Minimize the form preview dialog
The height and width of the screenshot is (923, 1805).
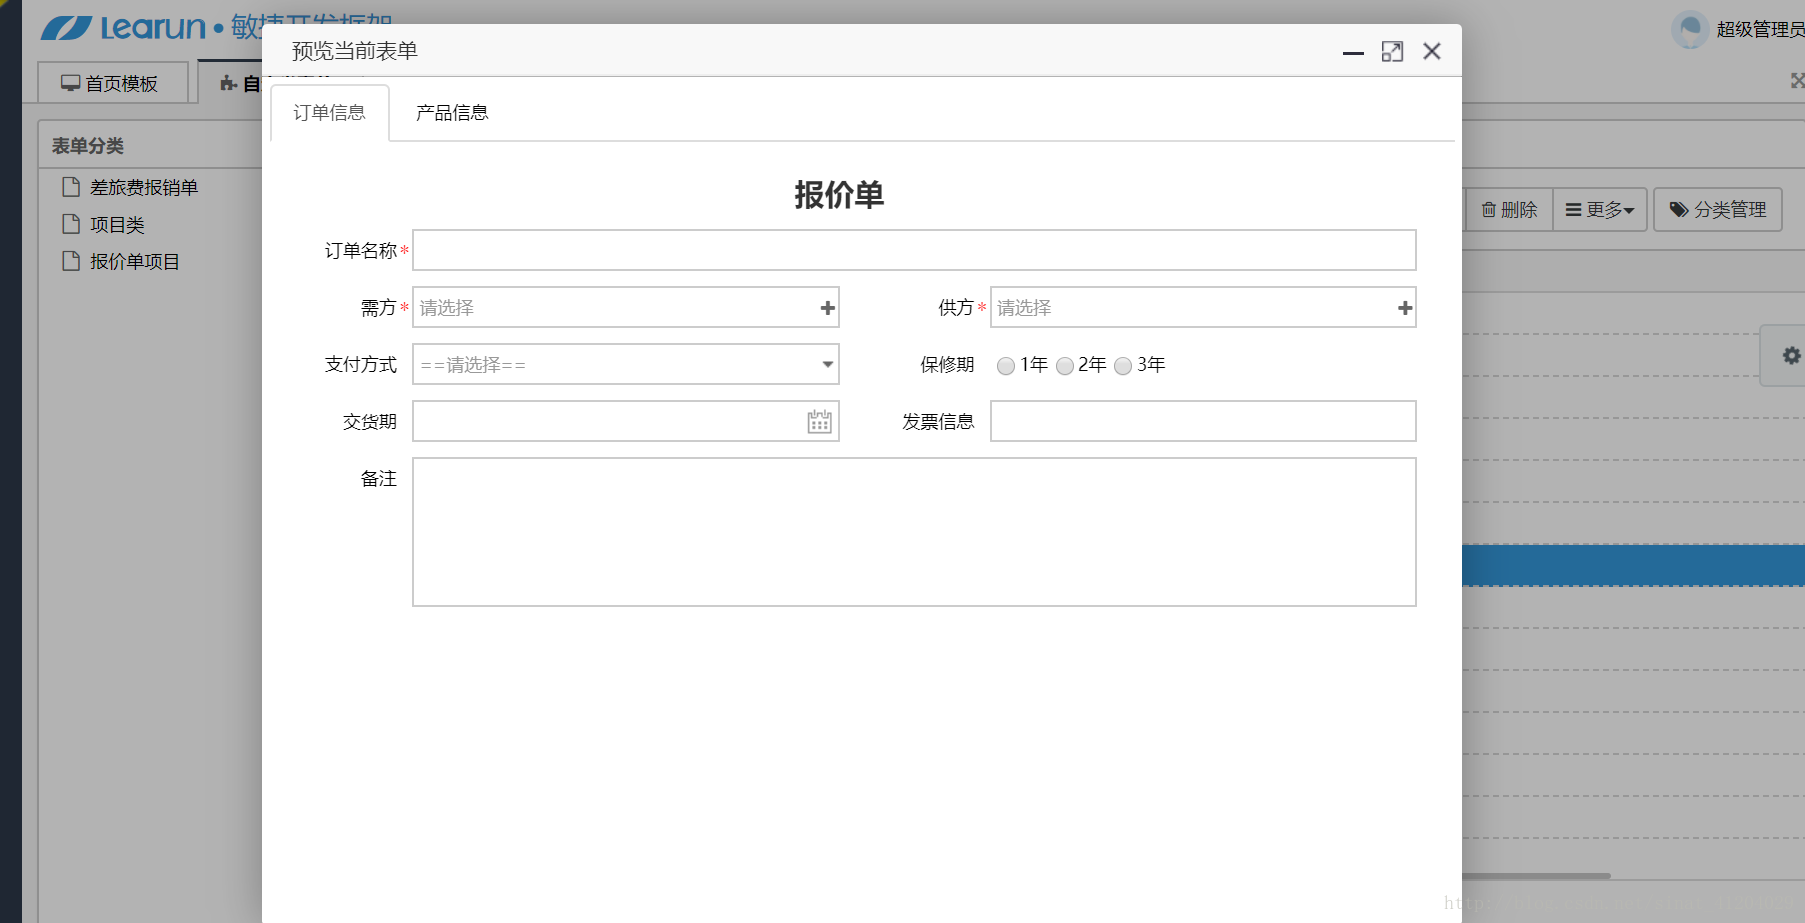(x=1353, y=52)
